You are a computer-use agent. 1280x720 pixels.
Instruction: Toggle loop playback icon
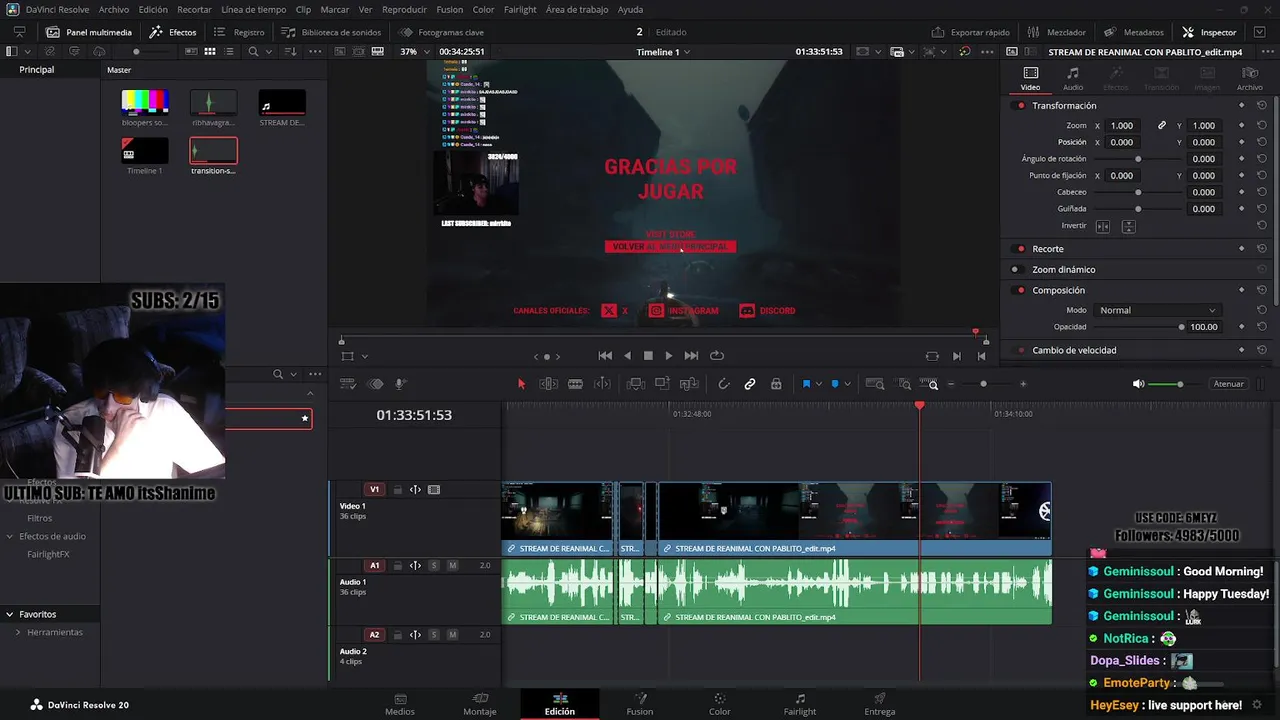(x=717, y=356)
